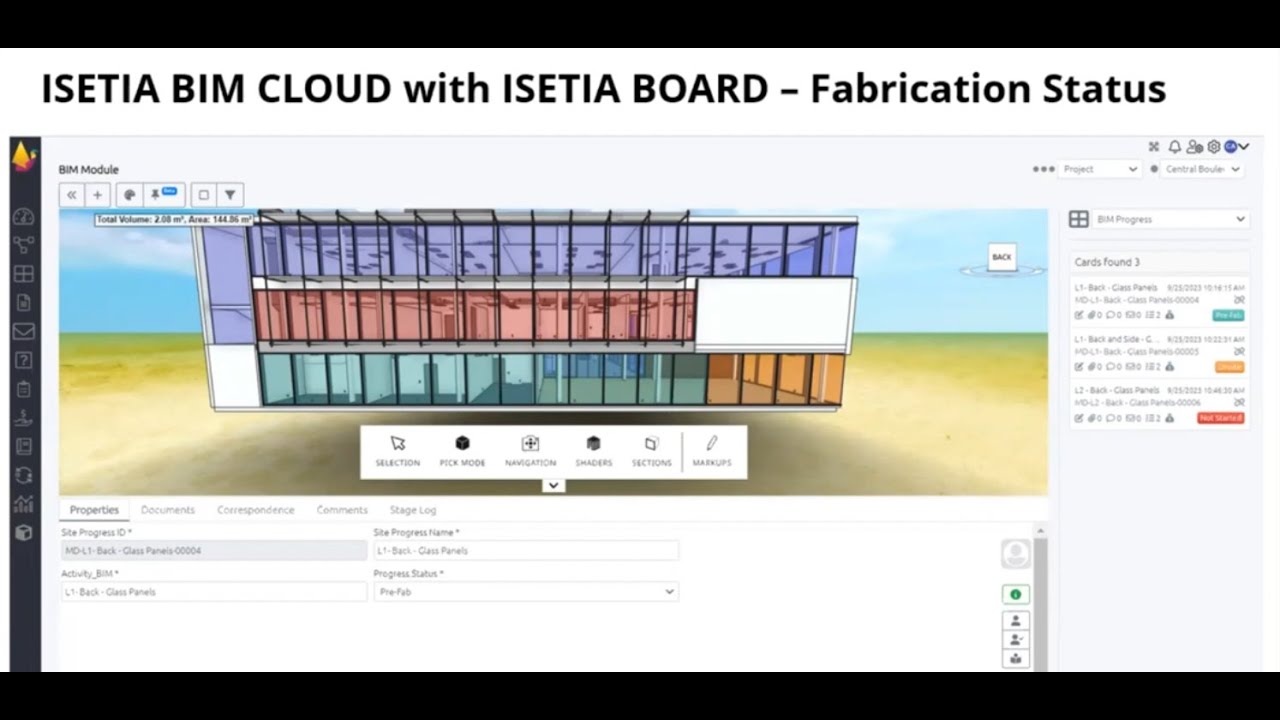Switch to the Stage Log tab
Viewport: 1280px width, 720px height.
[413, 510]
